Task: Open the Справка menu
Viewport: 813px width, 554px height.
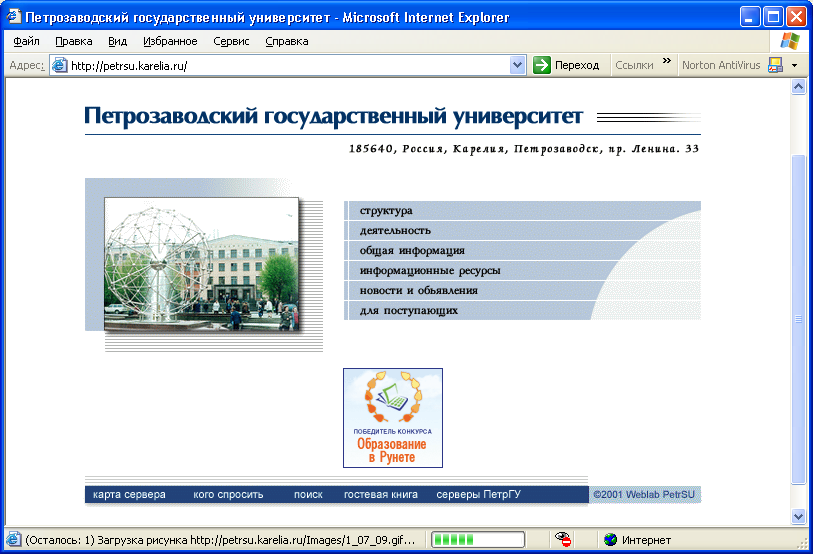Action: click(x=287, y=41)
